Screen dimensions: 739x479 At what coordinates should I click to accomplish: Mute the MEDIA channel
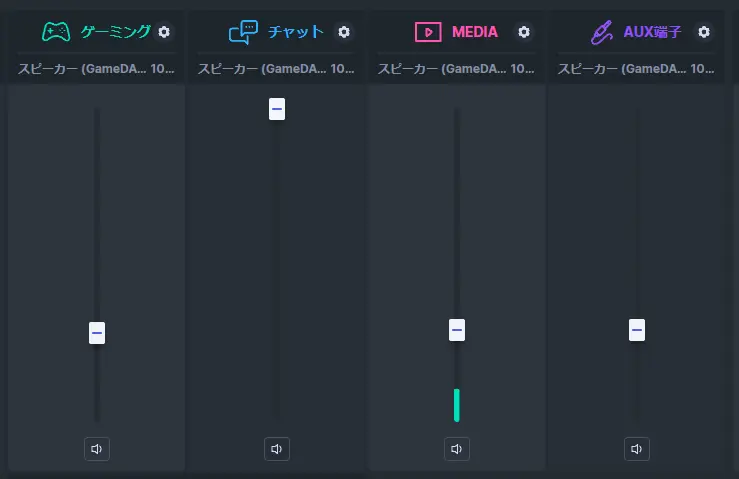[x=457, y=449]
